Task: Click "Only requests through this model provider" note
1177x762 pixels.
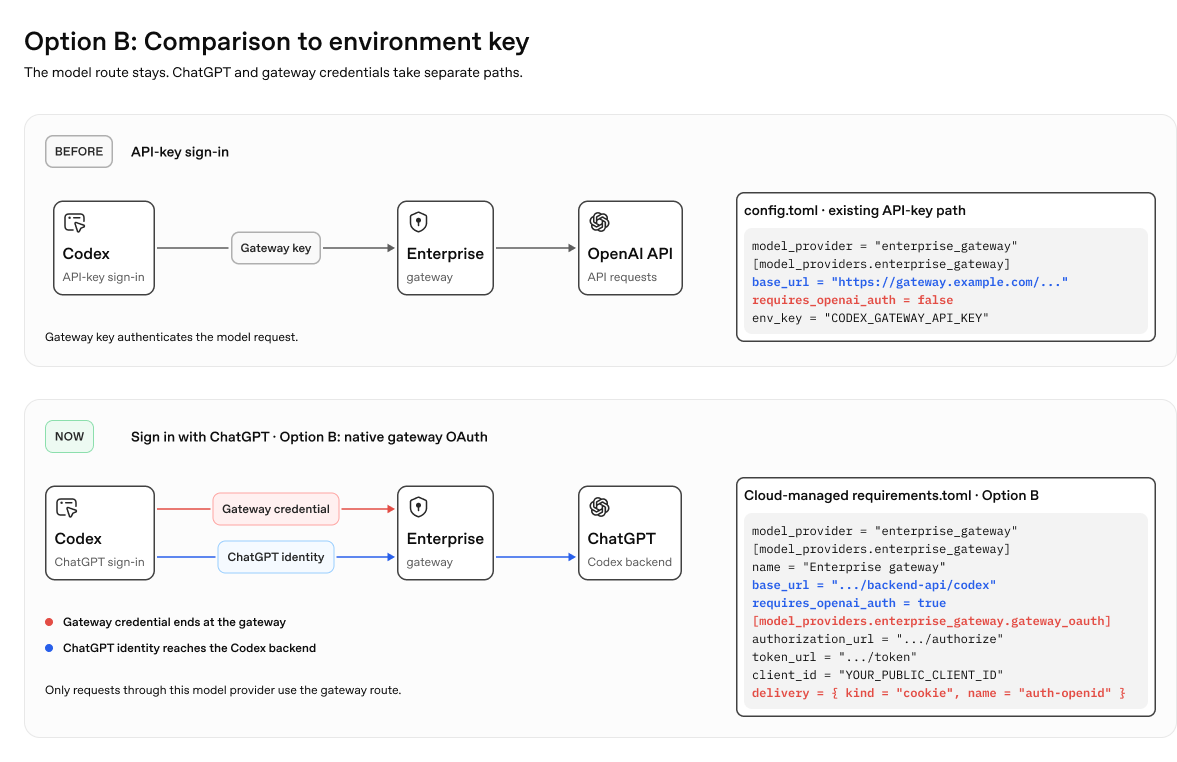Action: click(x=223, y=690)
